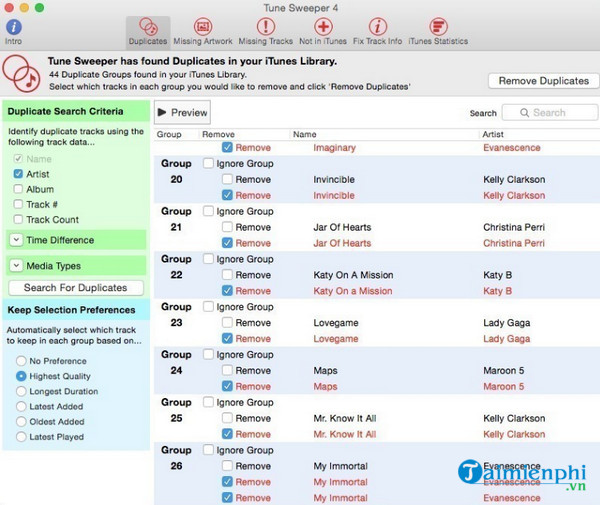Viewport: 600px width, 505px height.
Task: Check Ignore Group for Group 26
Action: click(208, 450)
